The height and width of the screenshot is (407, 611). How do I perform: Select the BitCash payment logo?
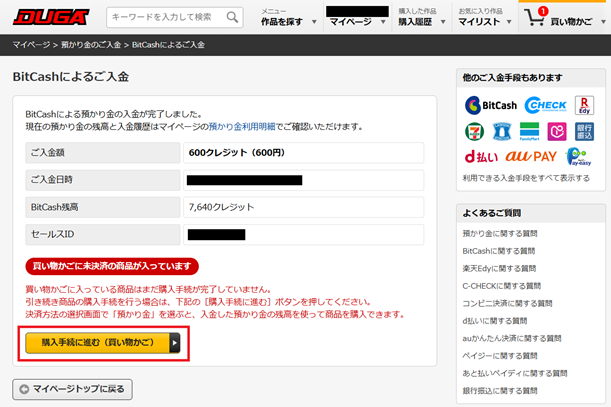click(491, 105)
